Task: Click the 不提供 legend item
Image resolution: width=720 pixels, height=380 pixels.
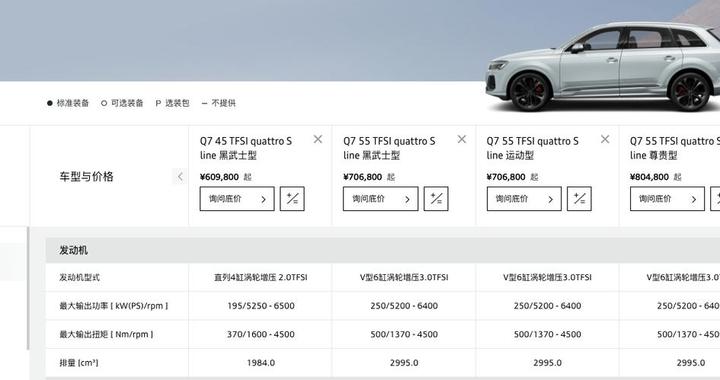Action: (219, 103)
